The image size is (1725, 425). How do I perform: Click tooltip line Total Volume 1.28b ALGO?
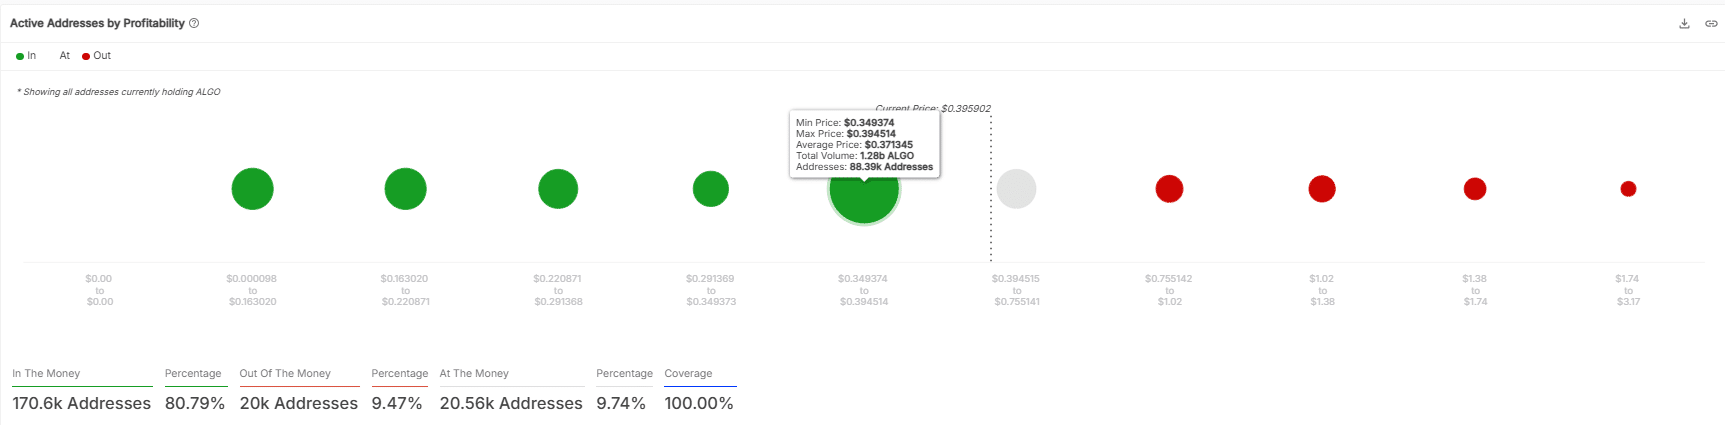855,156
